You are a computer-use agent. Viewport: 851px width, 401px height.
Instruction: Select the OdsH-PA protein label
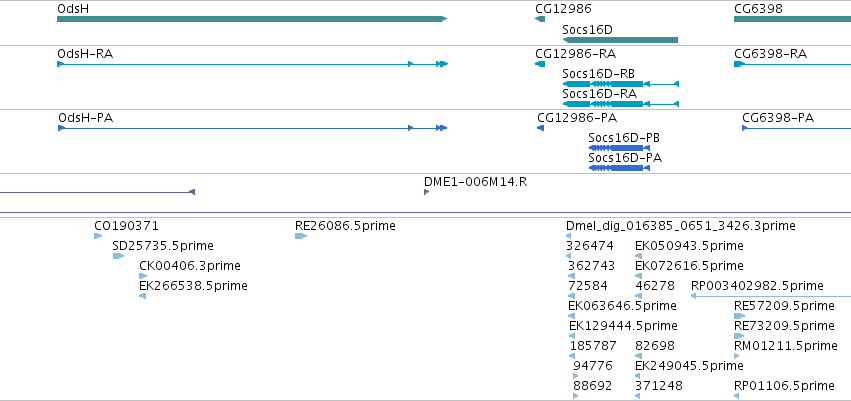pos(86,118)
